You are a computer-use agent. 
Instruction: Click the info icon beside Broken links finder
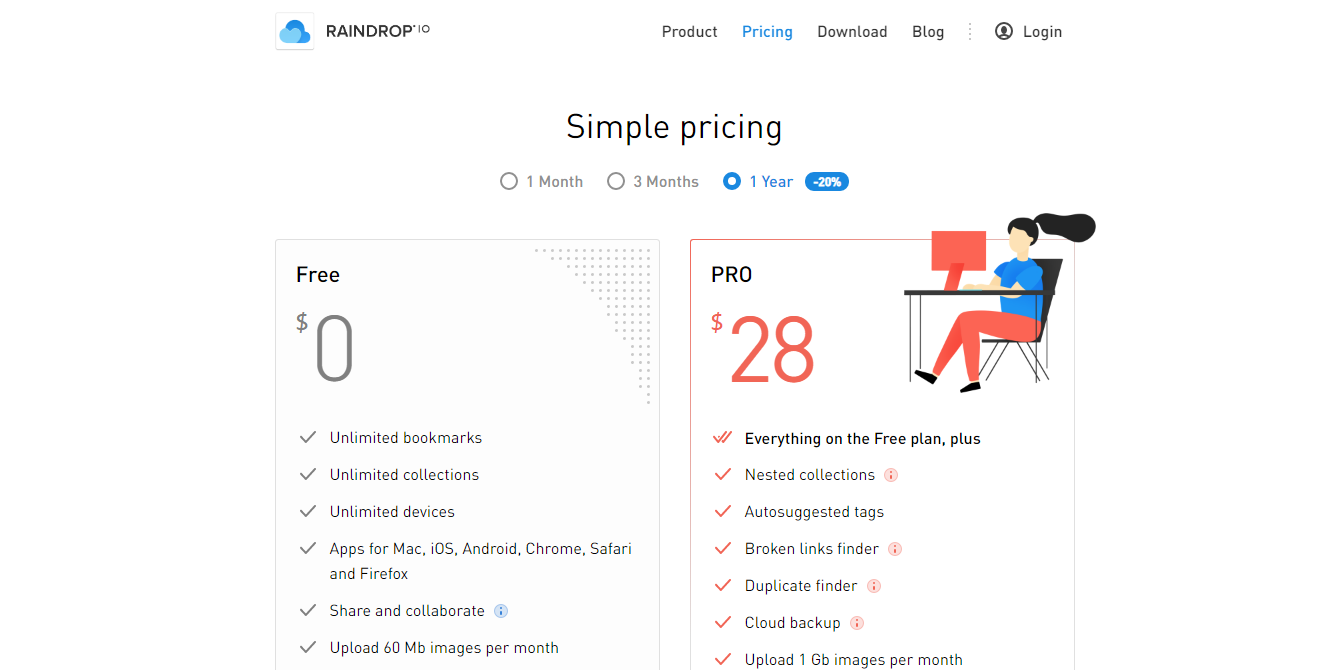coord(895,549)
